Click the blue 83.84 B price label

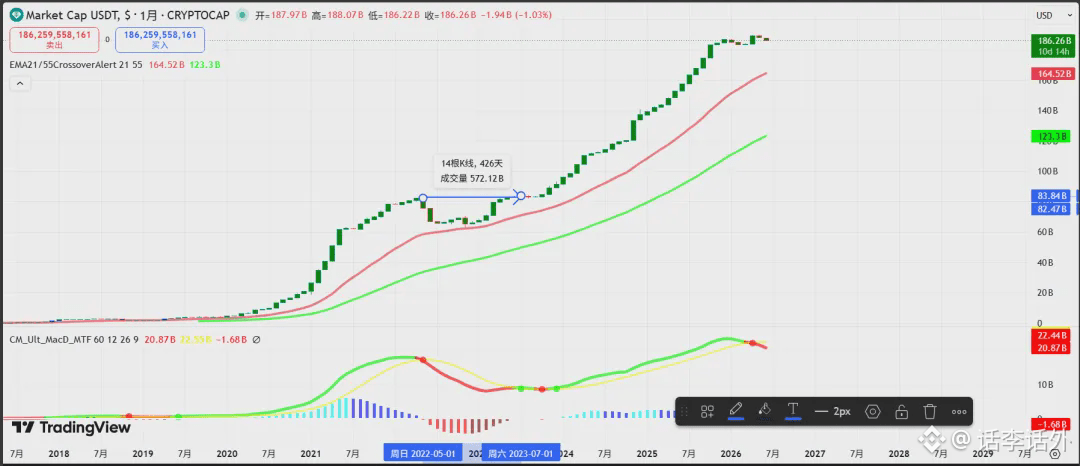[x=1052, y=195]
